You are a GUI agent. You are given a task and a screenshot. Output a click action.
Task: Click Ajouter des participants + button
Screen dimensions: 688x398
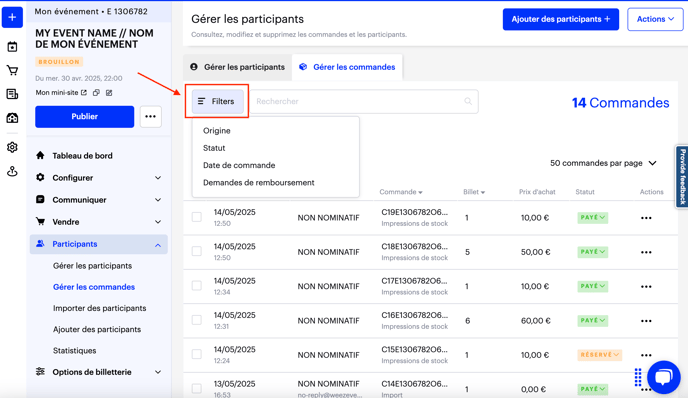(x=561, y=19)
